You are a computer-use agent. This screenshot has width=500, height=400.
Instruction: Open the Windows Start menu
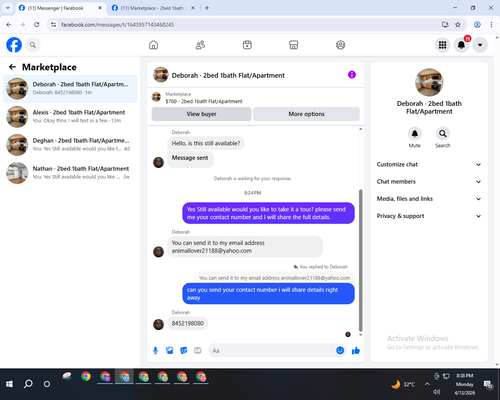click(9, 384)
